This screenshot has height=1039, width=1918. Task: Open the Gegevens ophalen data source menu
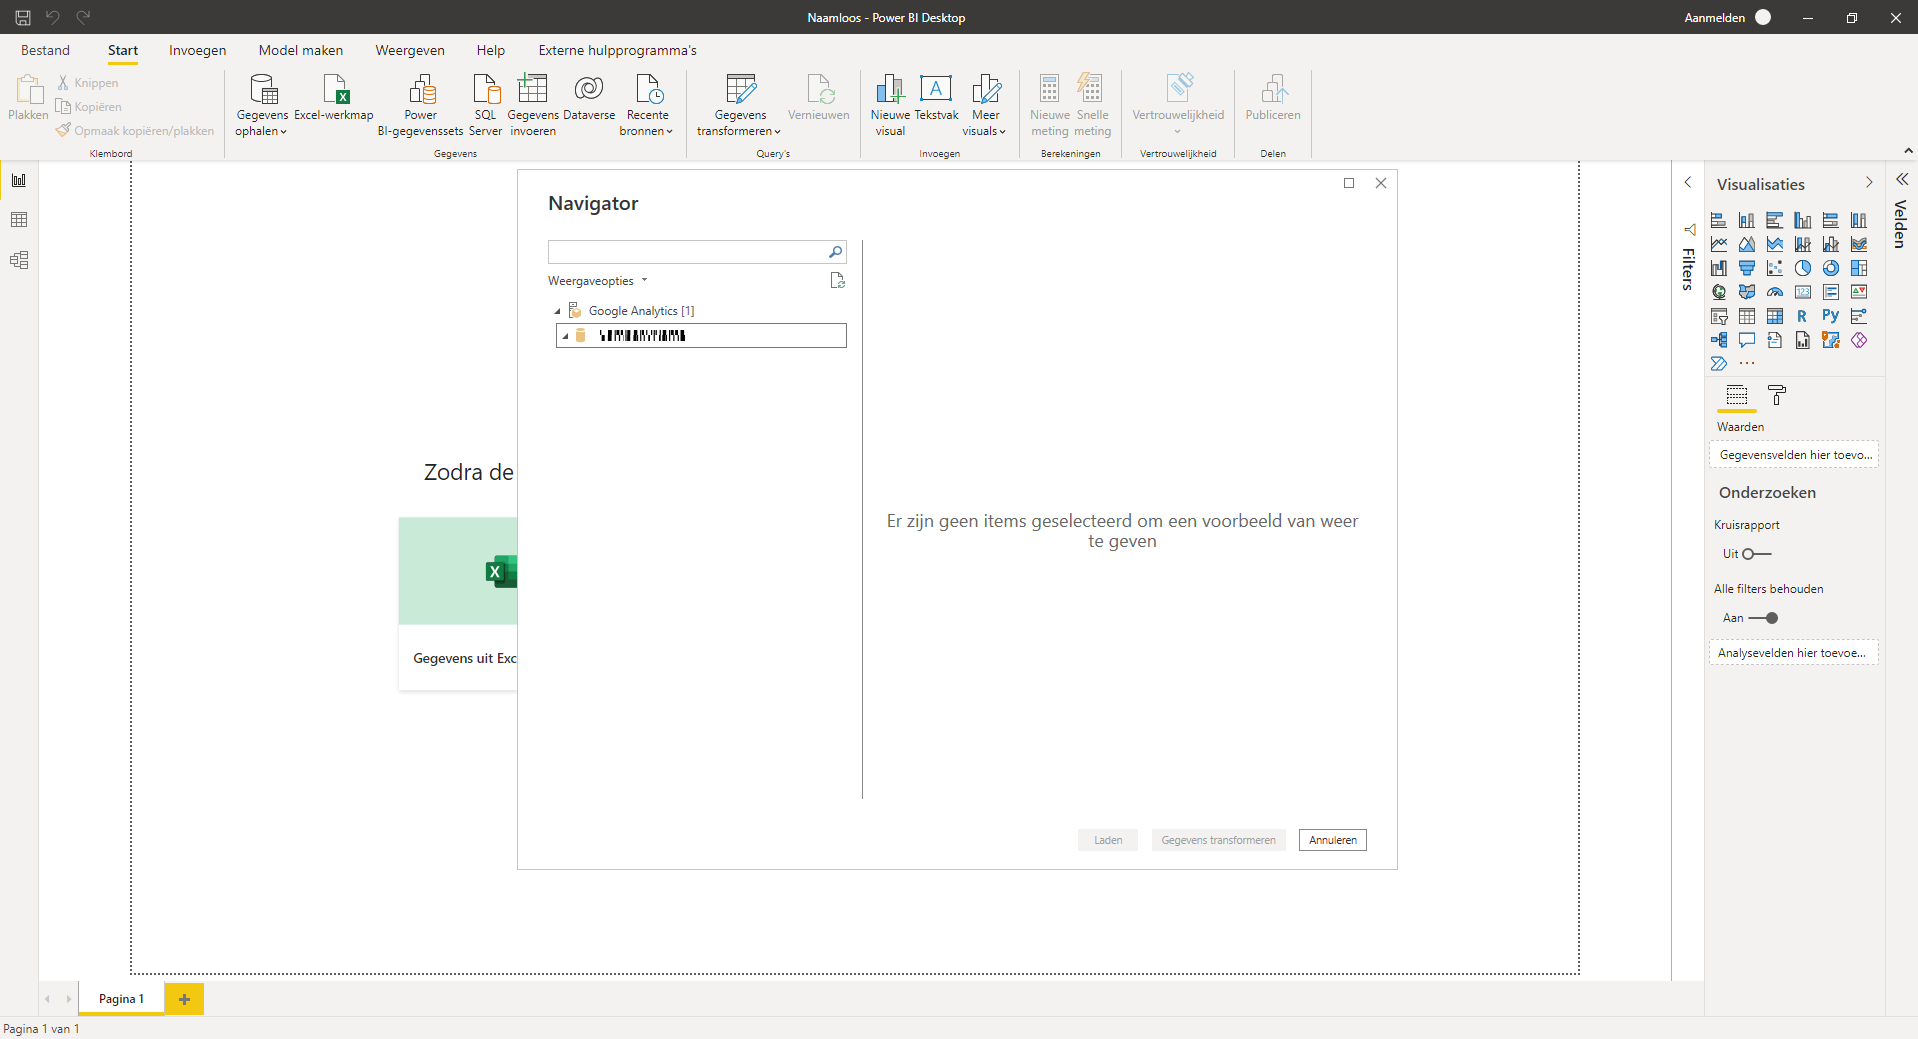click(262, 105)
